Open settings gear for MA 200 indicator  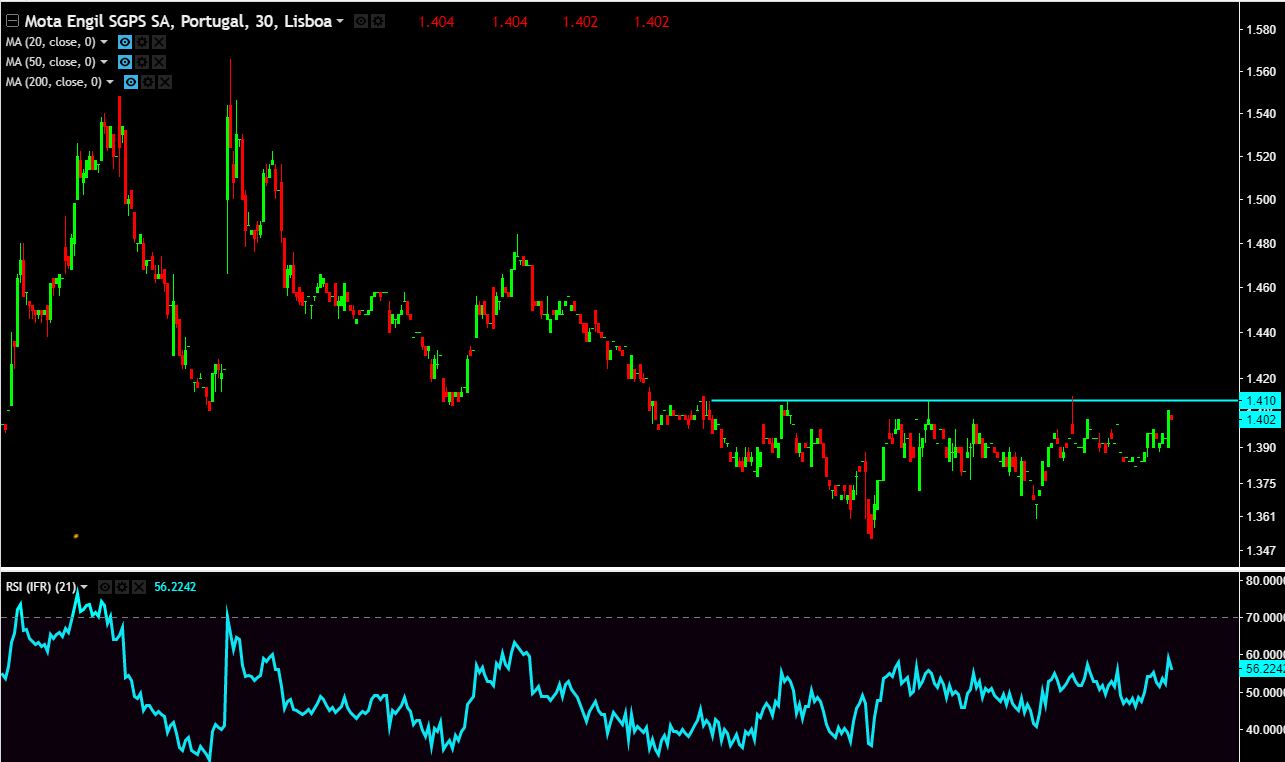point(148,82)
